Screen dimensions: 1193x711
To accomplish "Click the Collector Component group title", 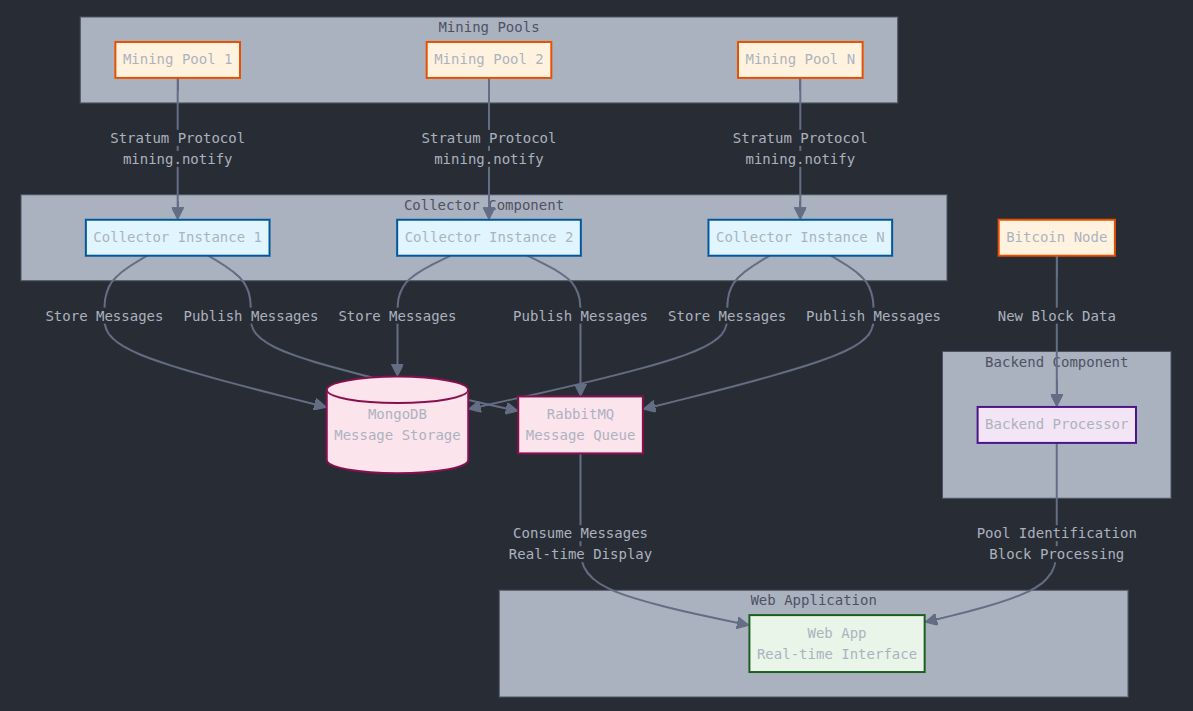I will pyautogui.click(x=483, y=206).
